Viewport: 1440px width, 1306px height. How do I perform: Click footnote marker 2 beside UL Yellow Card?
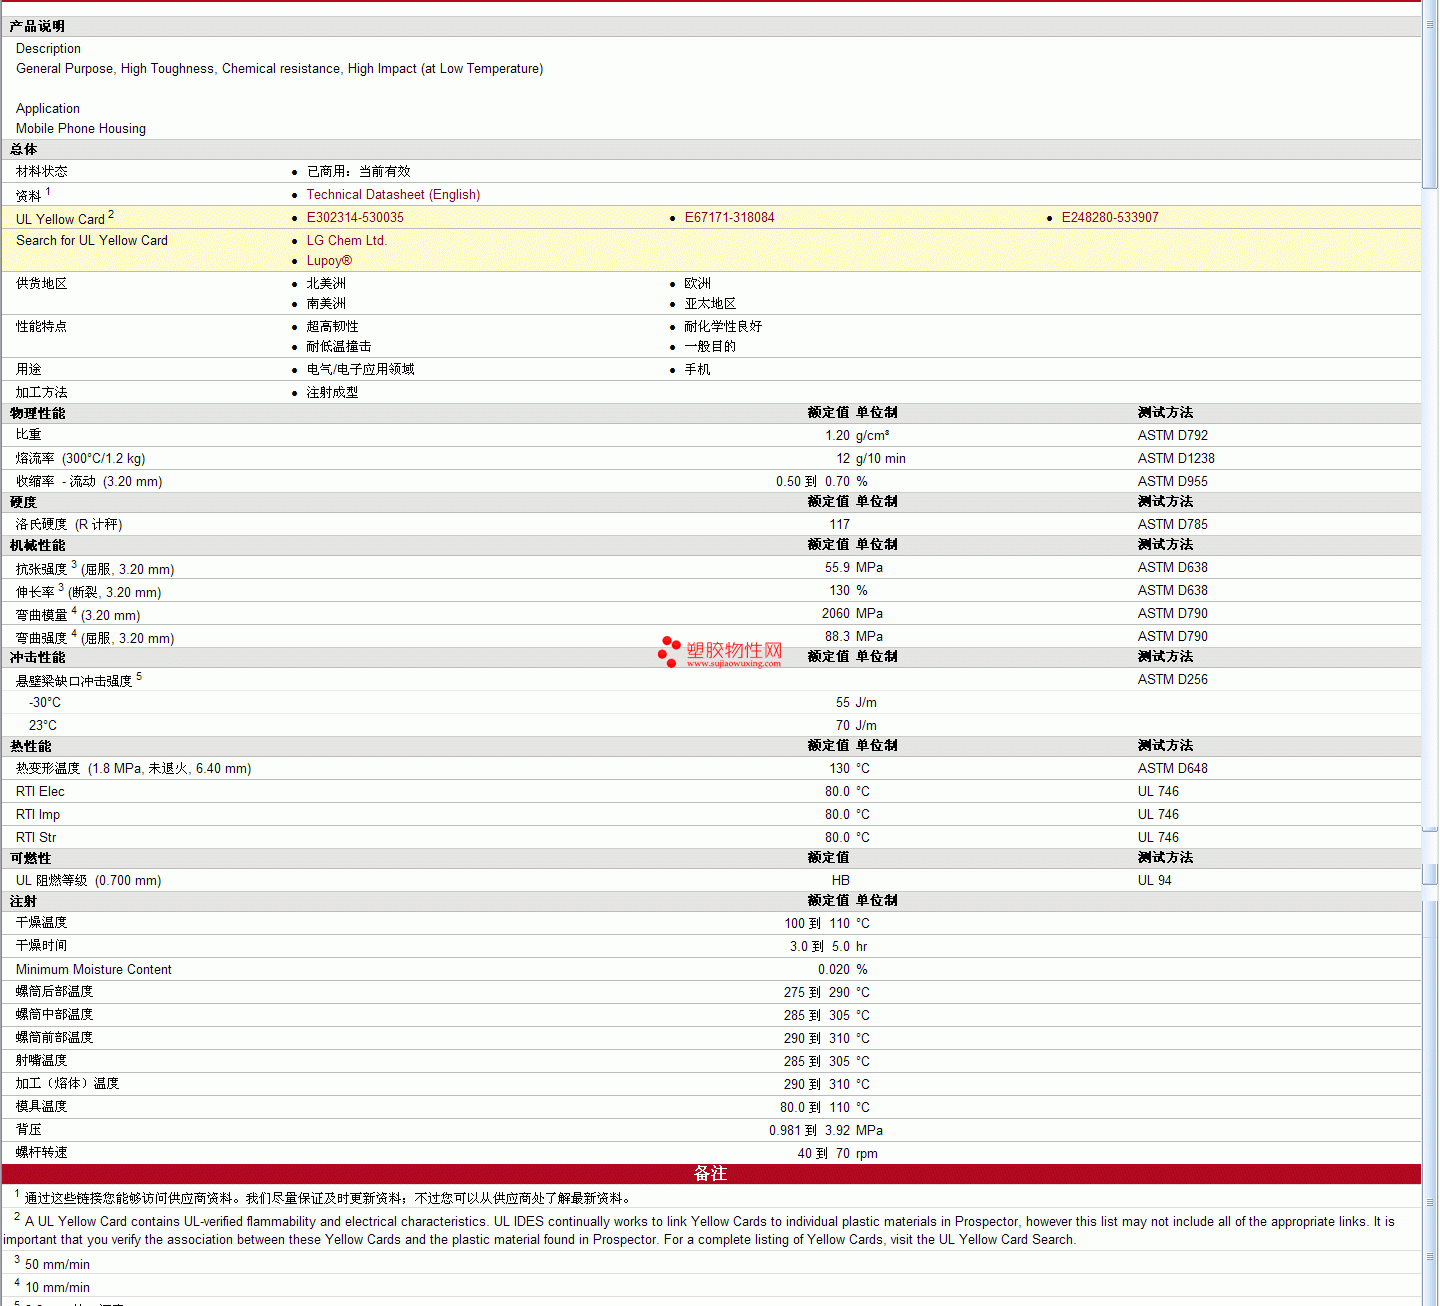coord(111,214)
